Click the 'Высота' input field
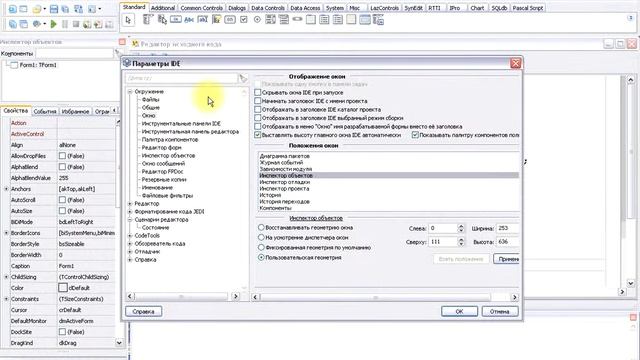This screenshot has height=360, width=640. (507, 242)
